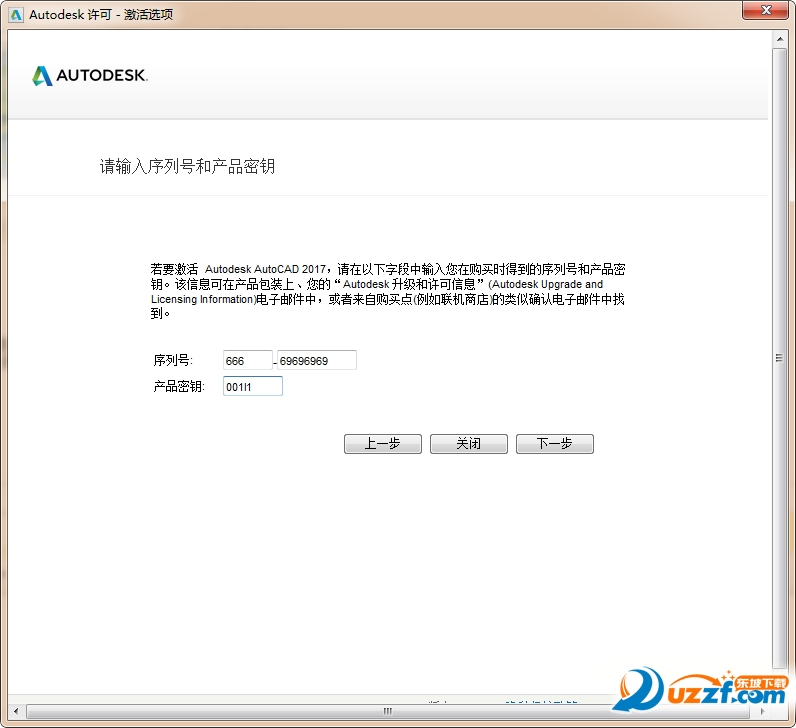Focus the serial number field containing 666
The image size is (796, 728).
248,360
